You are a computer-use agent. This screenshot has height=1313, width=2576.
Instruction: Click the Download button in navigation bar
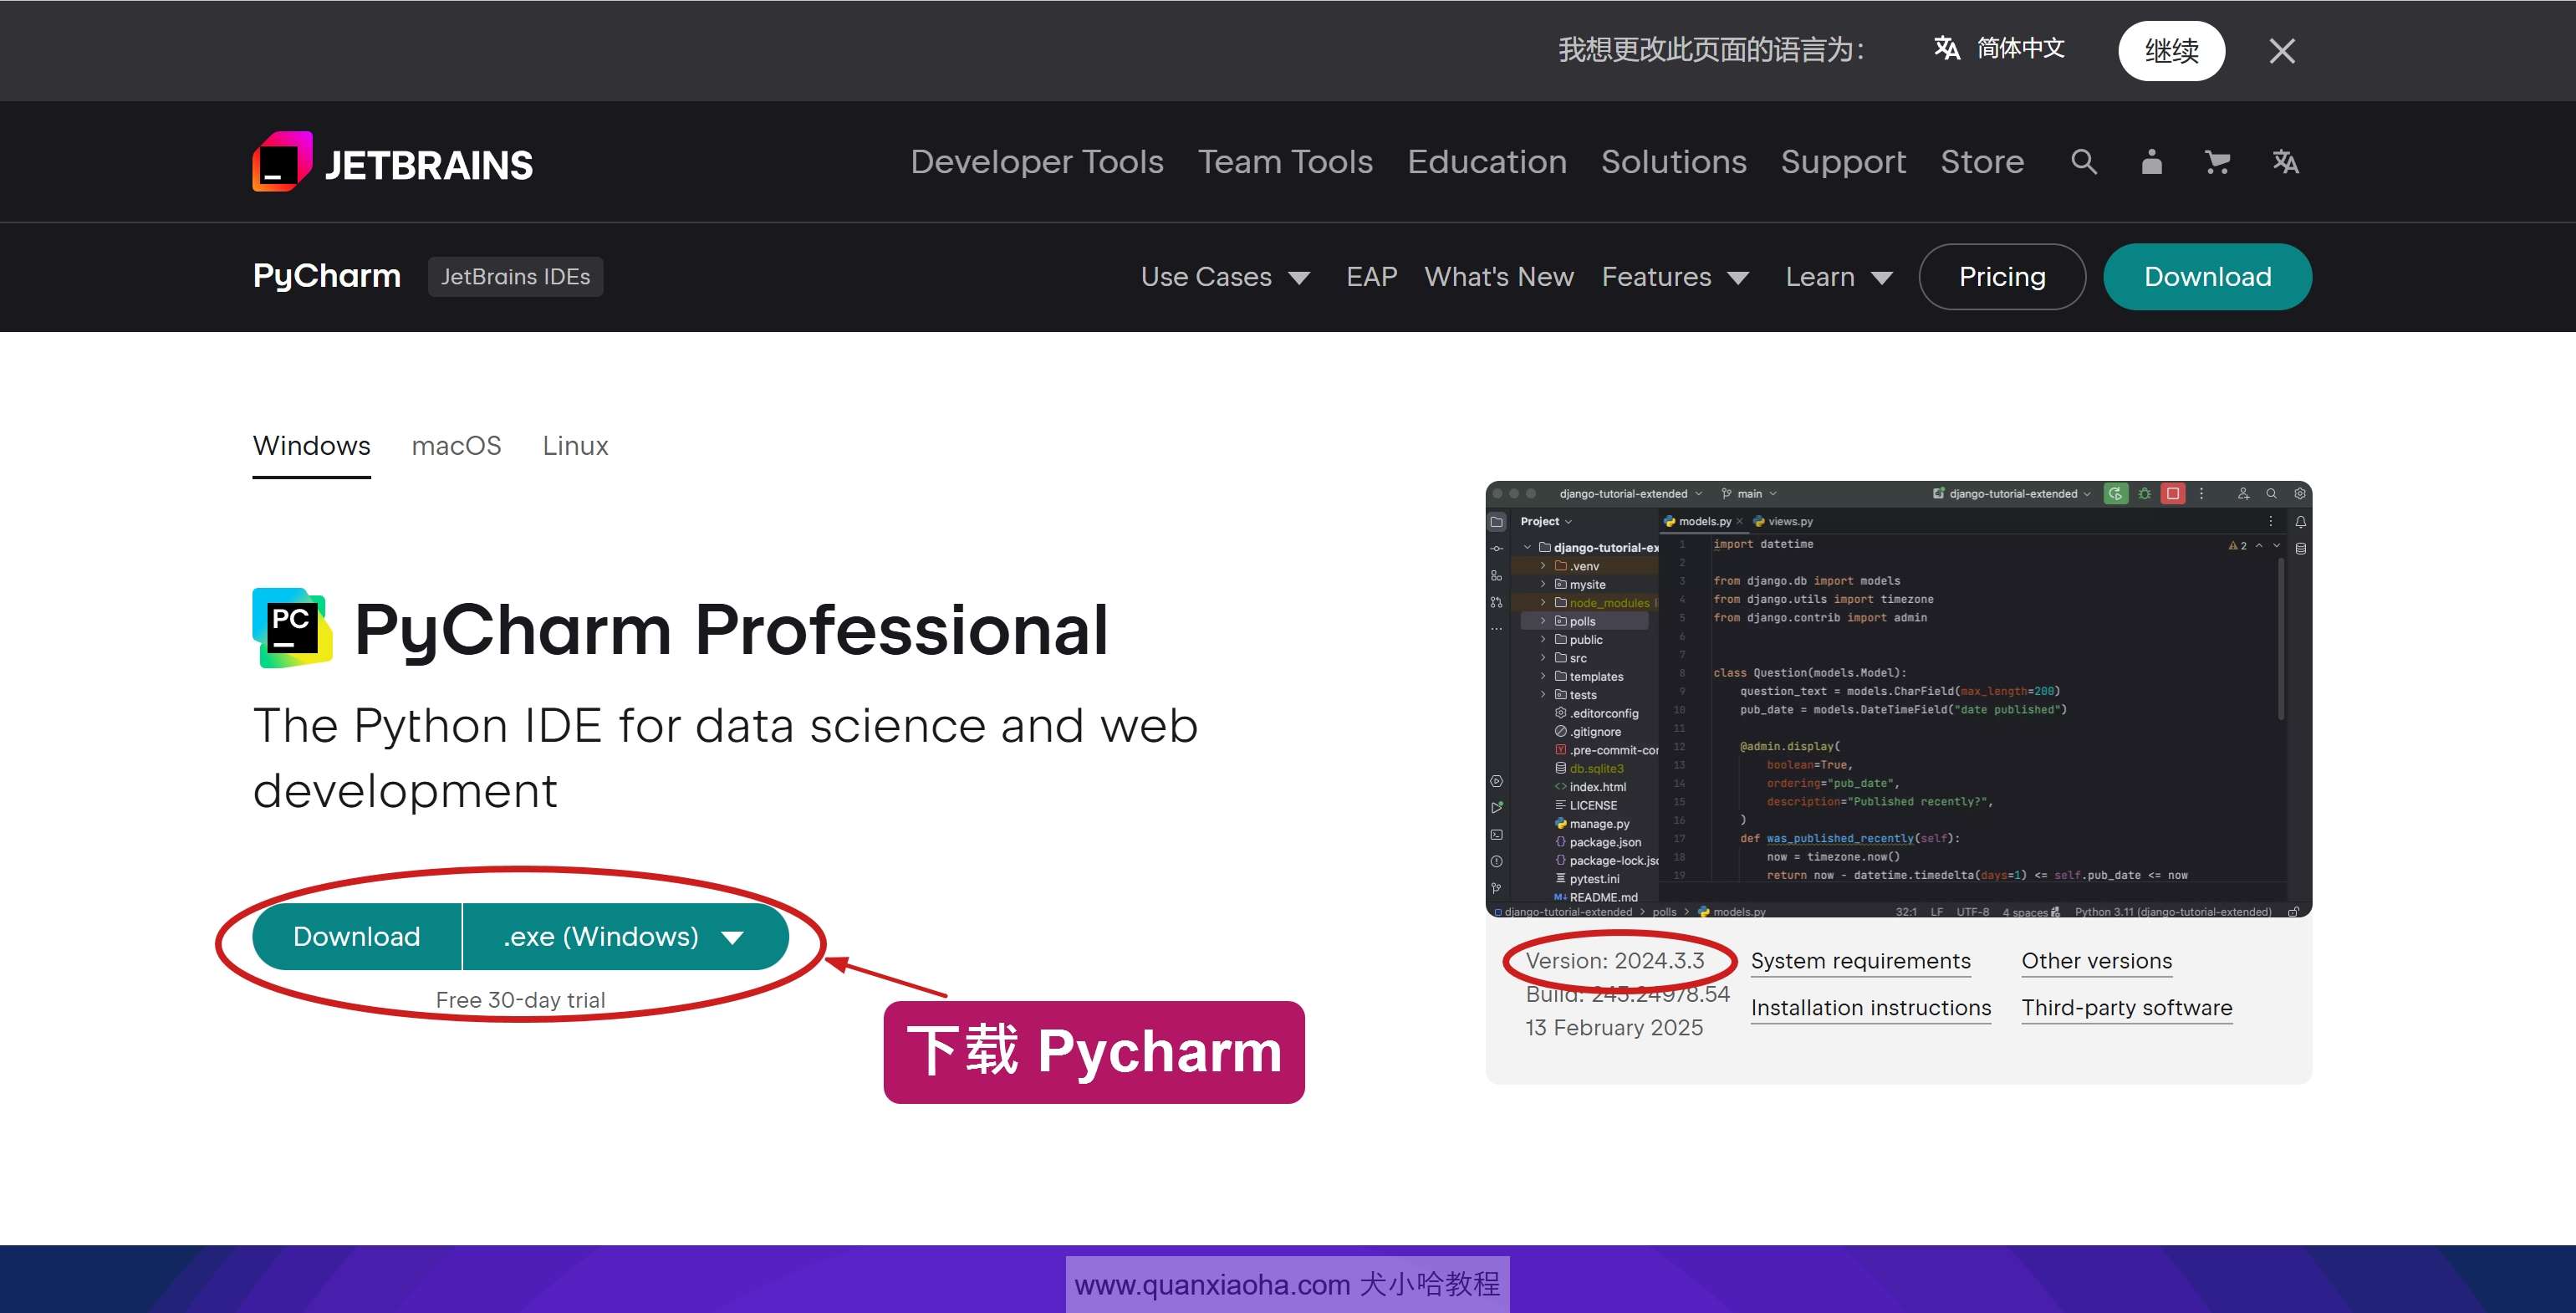click(x=2207, y=277)
